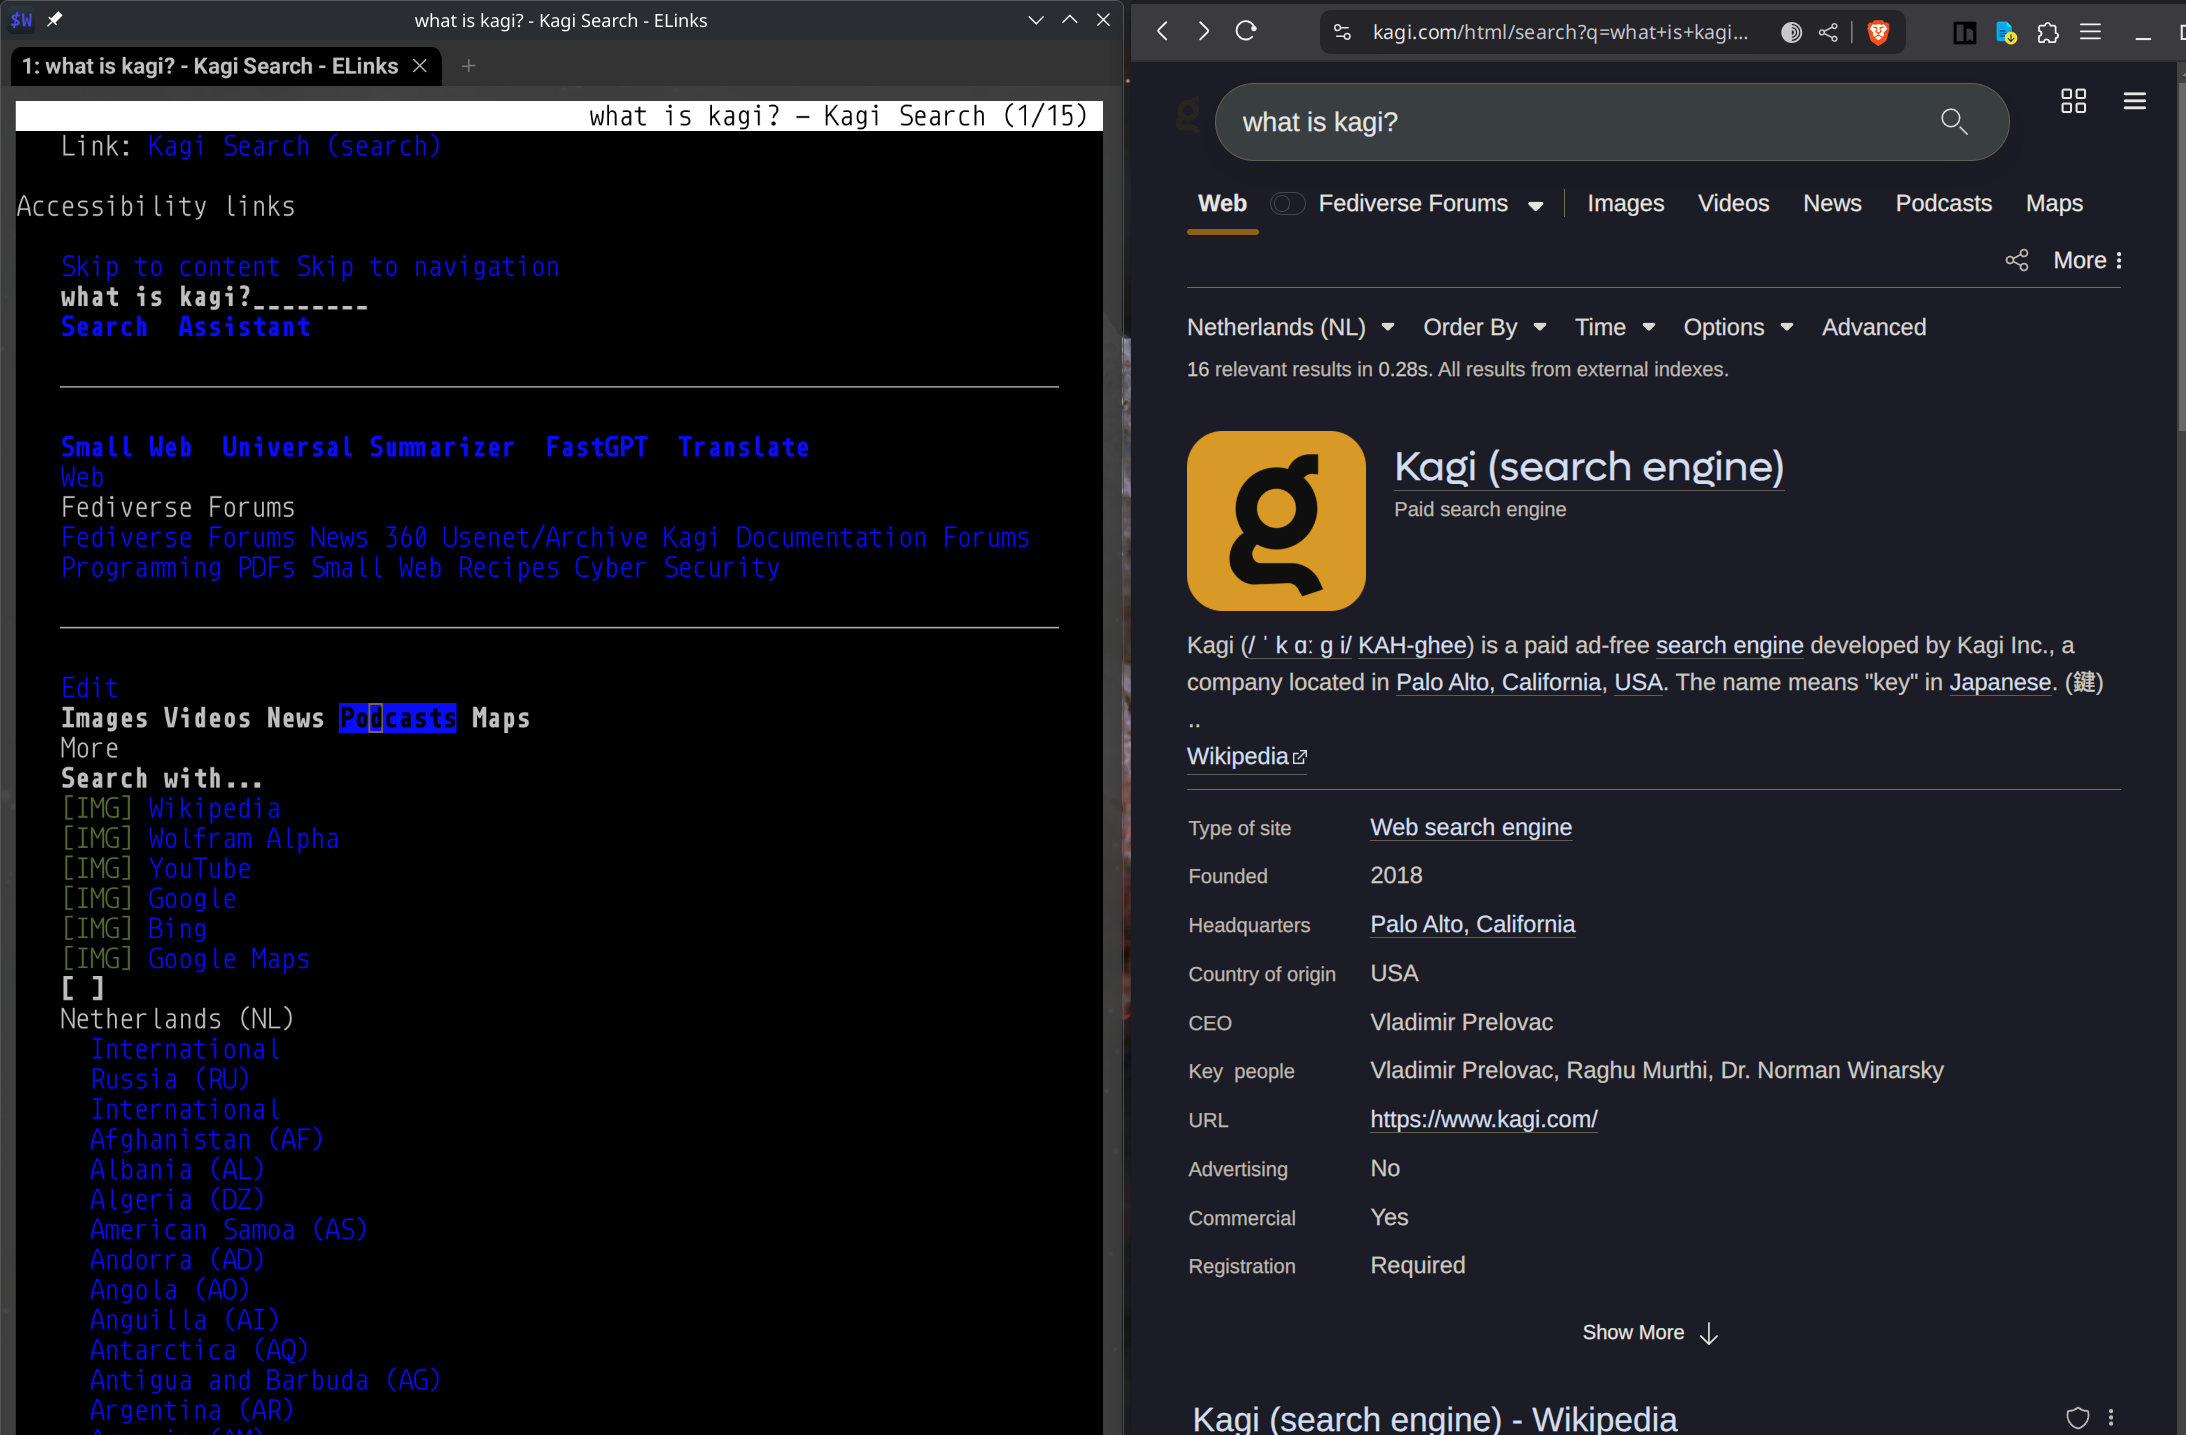Switch to the Images tab
The width and height of the screenshot is (2186, 1435).
[1625, 204]
